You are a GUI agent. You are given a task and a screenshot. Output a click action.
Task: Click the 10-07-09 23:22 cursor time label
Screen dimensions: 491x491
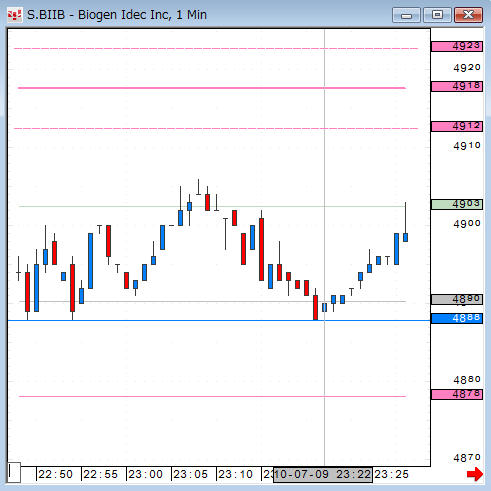(323, 475)
